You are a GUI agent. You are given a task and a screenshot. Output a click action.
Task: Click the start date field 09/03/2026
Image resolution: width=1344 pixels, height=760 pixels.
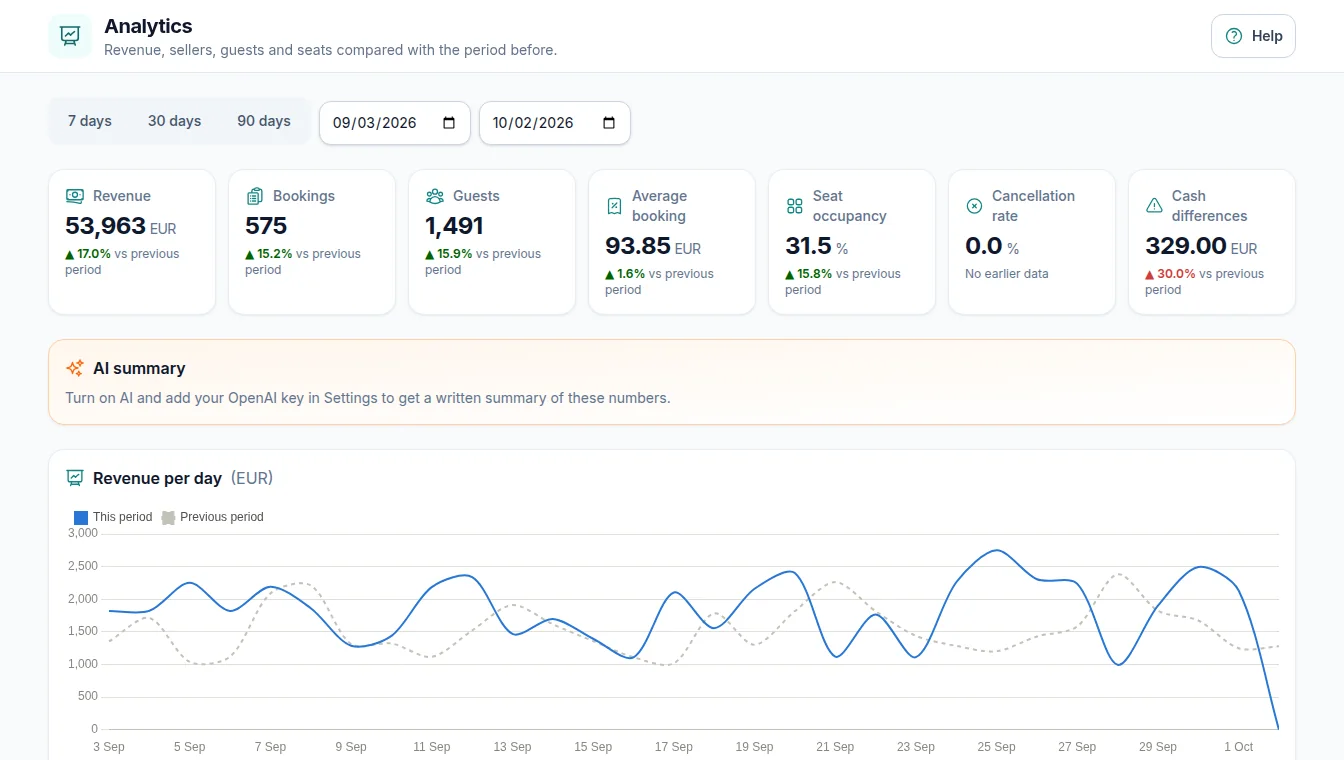click(x=394, y=123)
